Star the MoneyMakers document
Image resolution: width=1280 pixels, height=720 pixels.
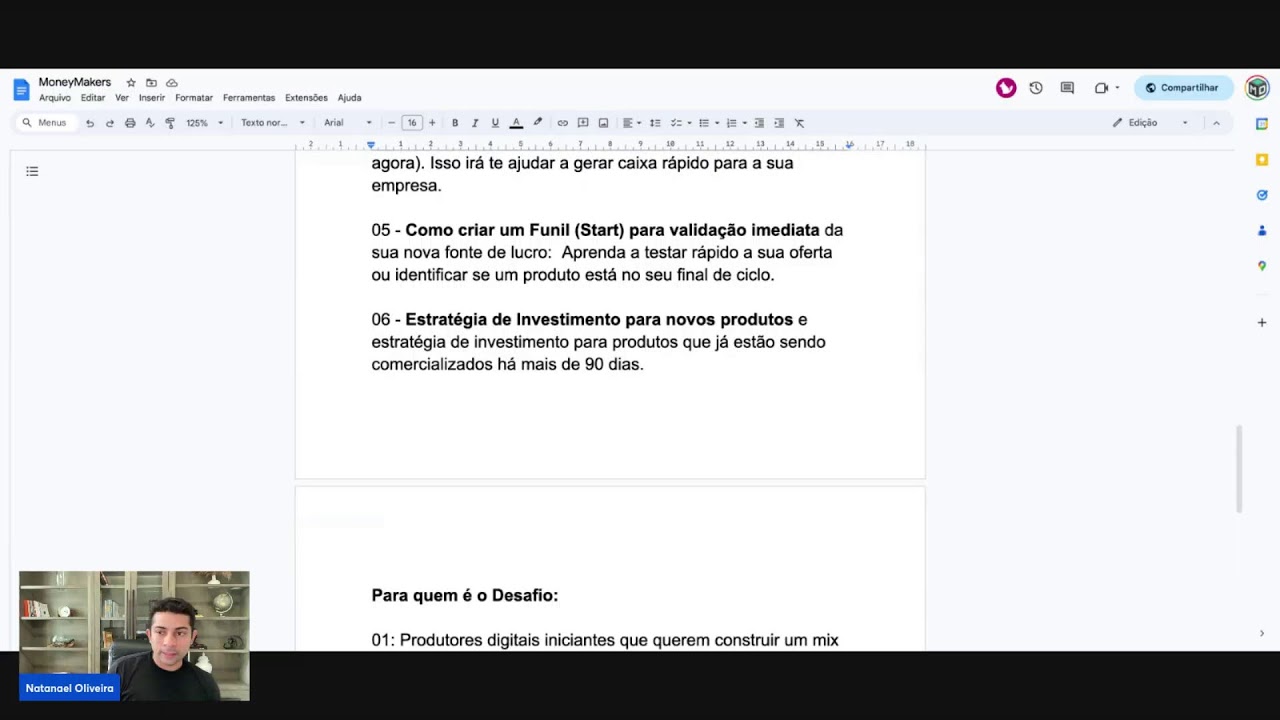pyautogui.click(x=131, y=83)
